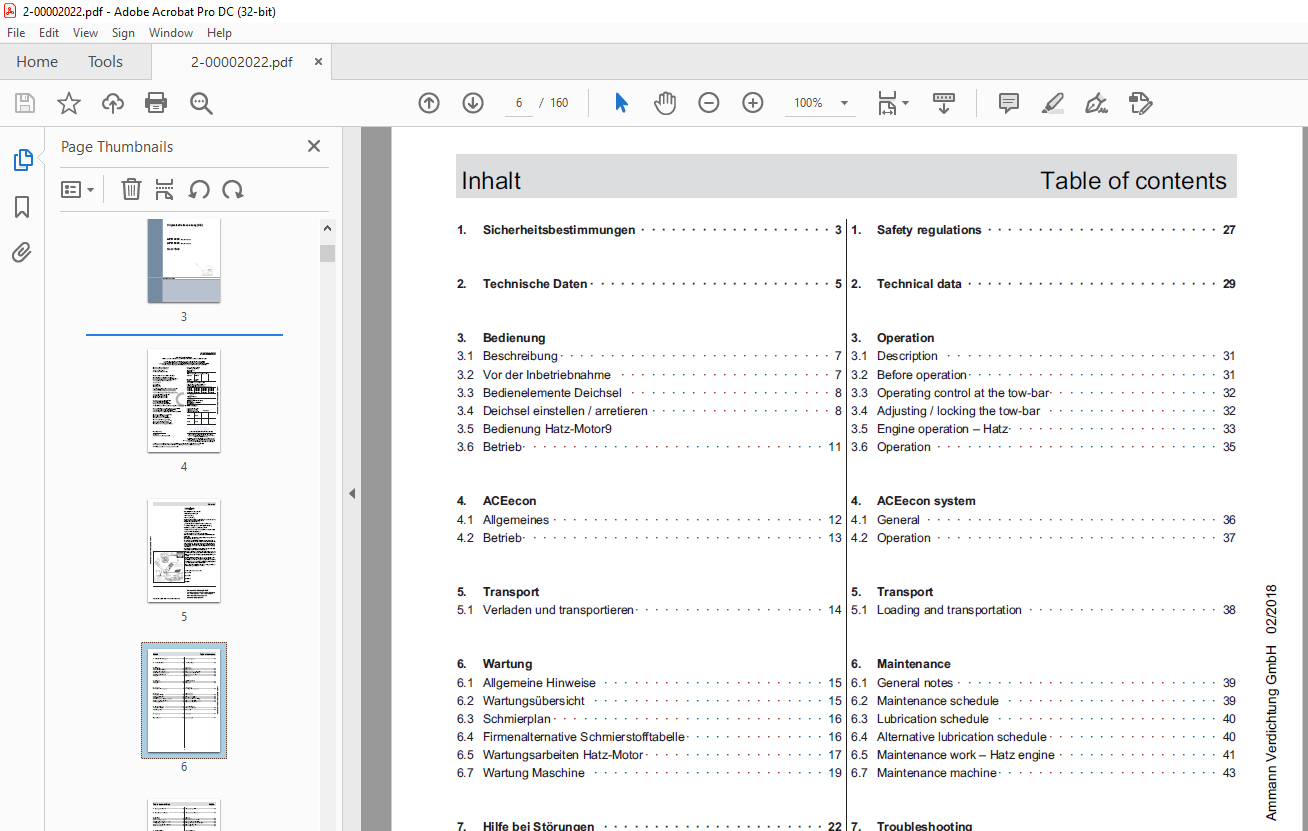1308x831 pixels.
Task: Click 'Loading and transportation' contents entry
Action: coord(949,610)
